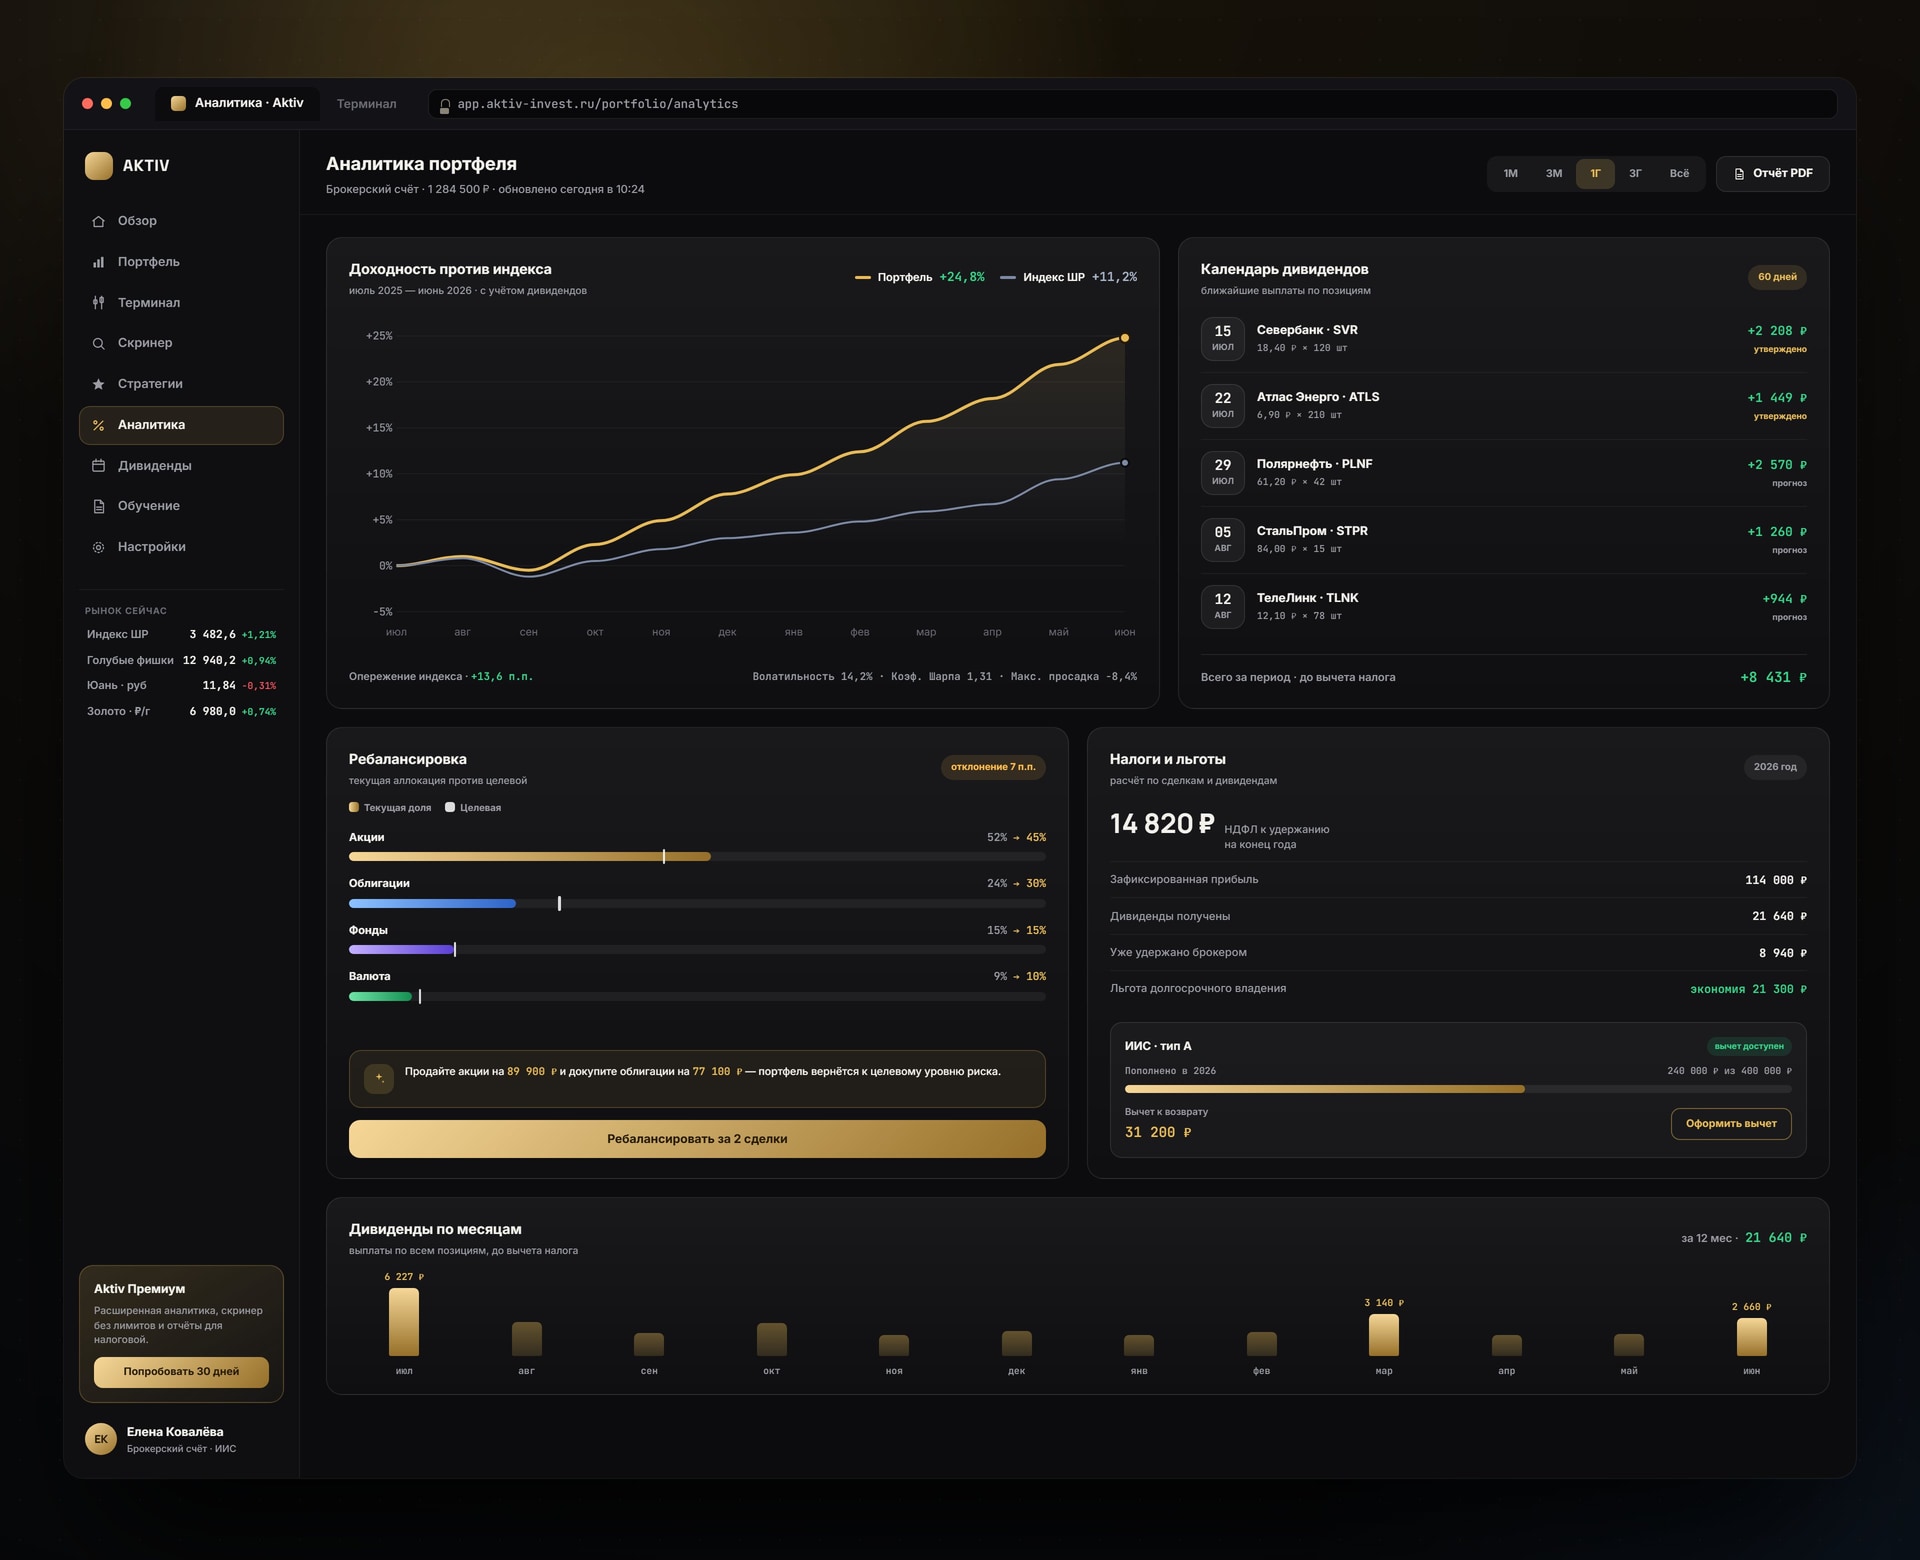Open the Дивиденды calendar icon
This screenshot has height=1560, width=1920.
(98, 466)
